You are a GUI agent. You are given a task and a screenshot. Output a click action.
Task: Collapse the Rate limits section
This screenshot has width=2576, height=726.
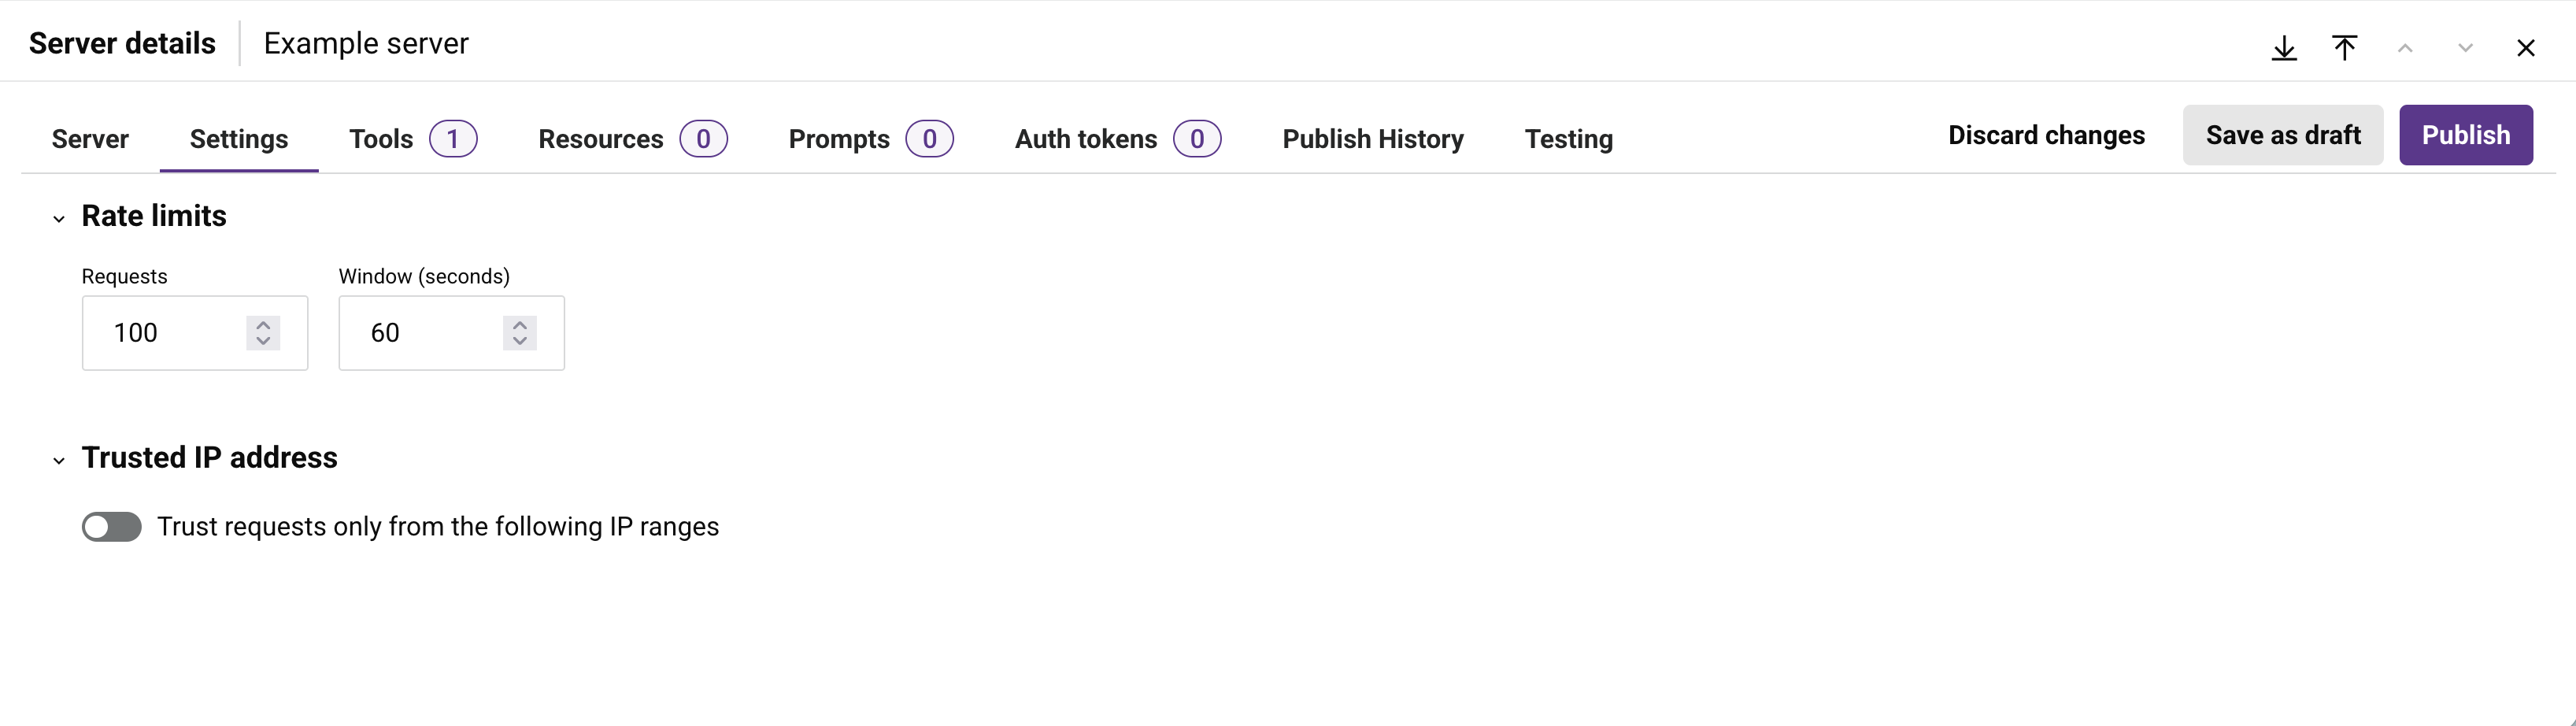coord(59,218)
